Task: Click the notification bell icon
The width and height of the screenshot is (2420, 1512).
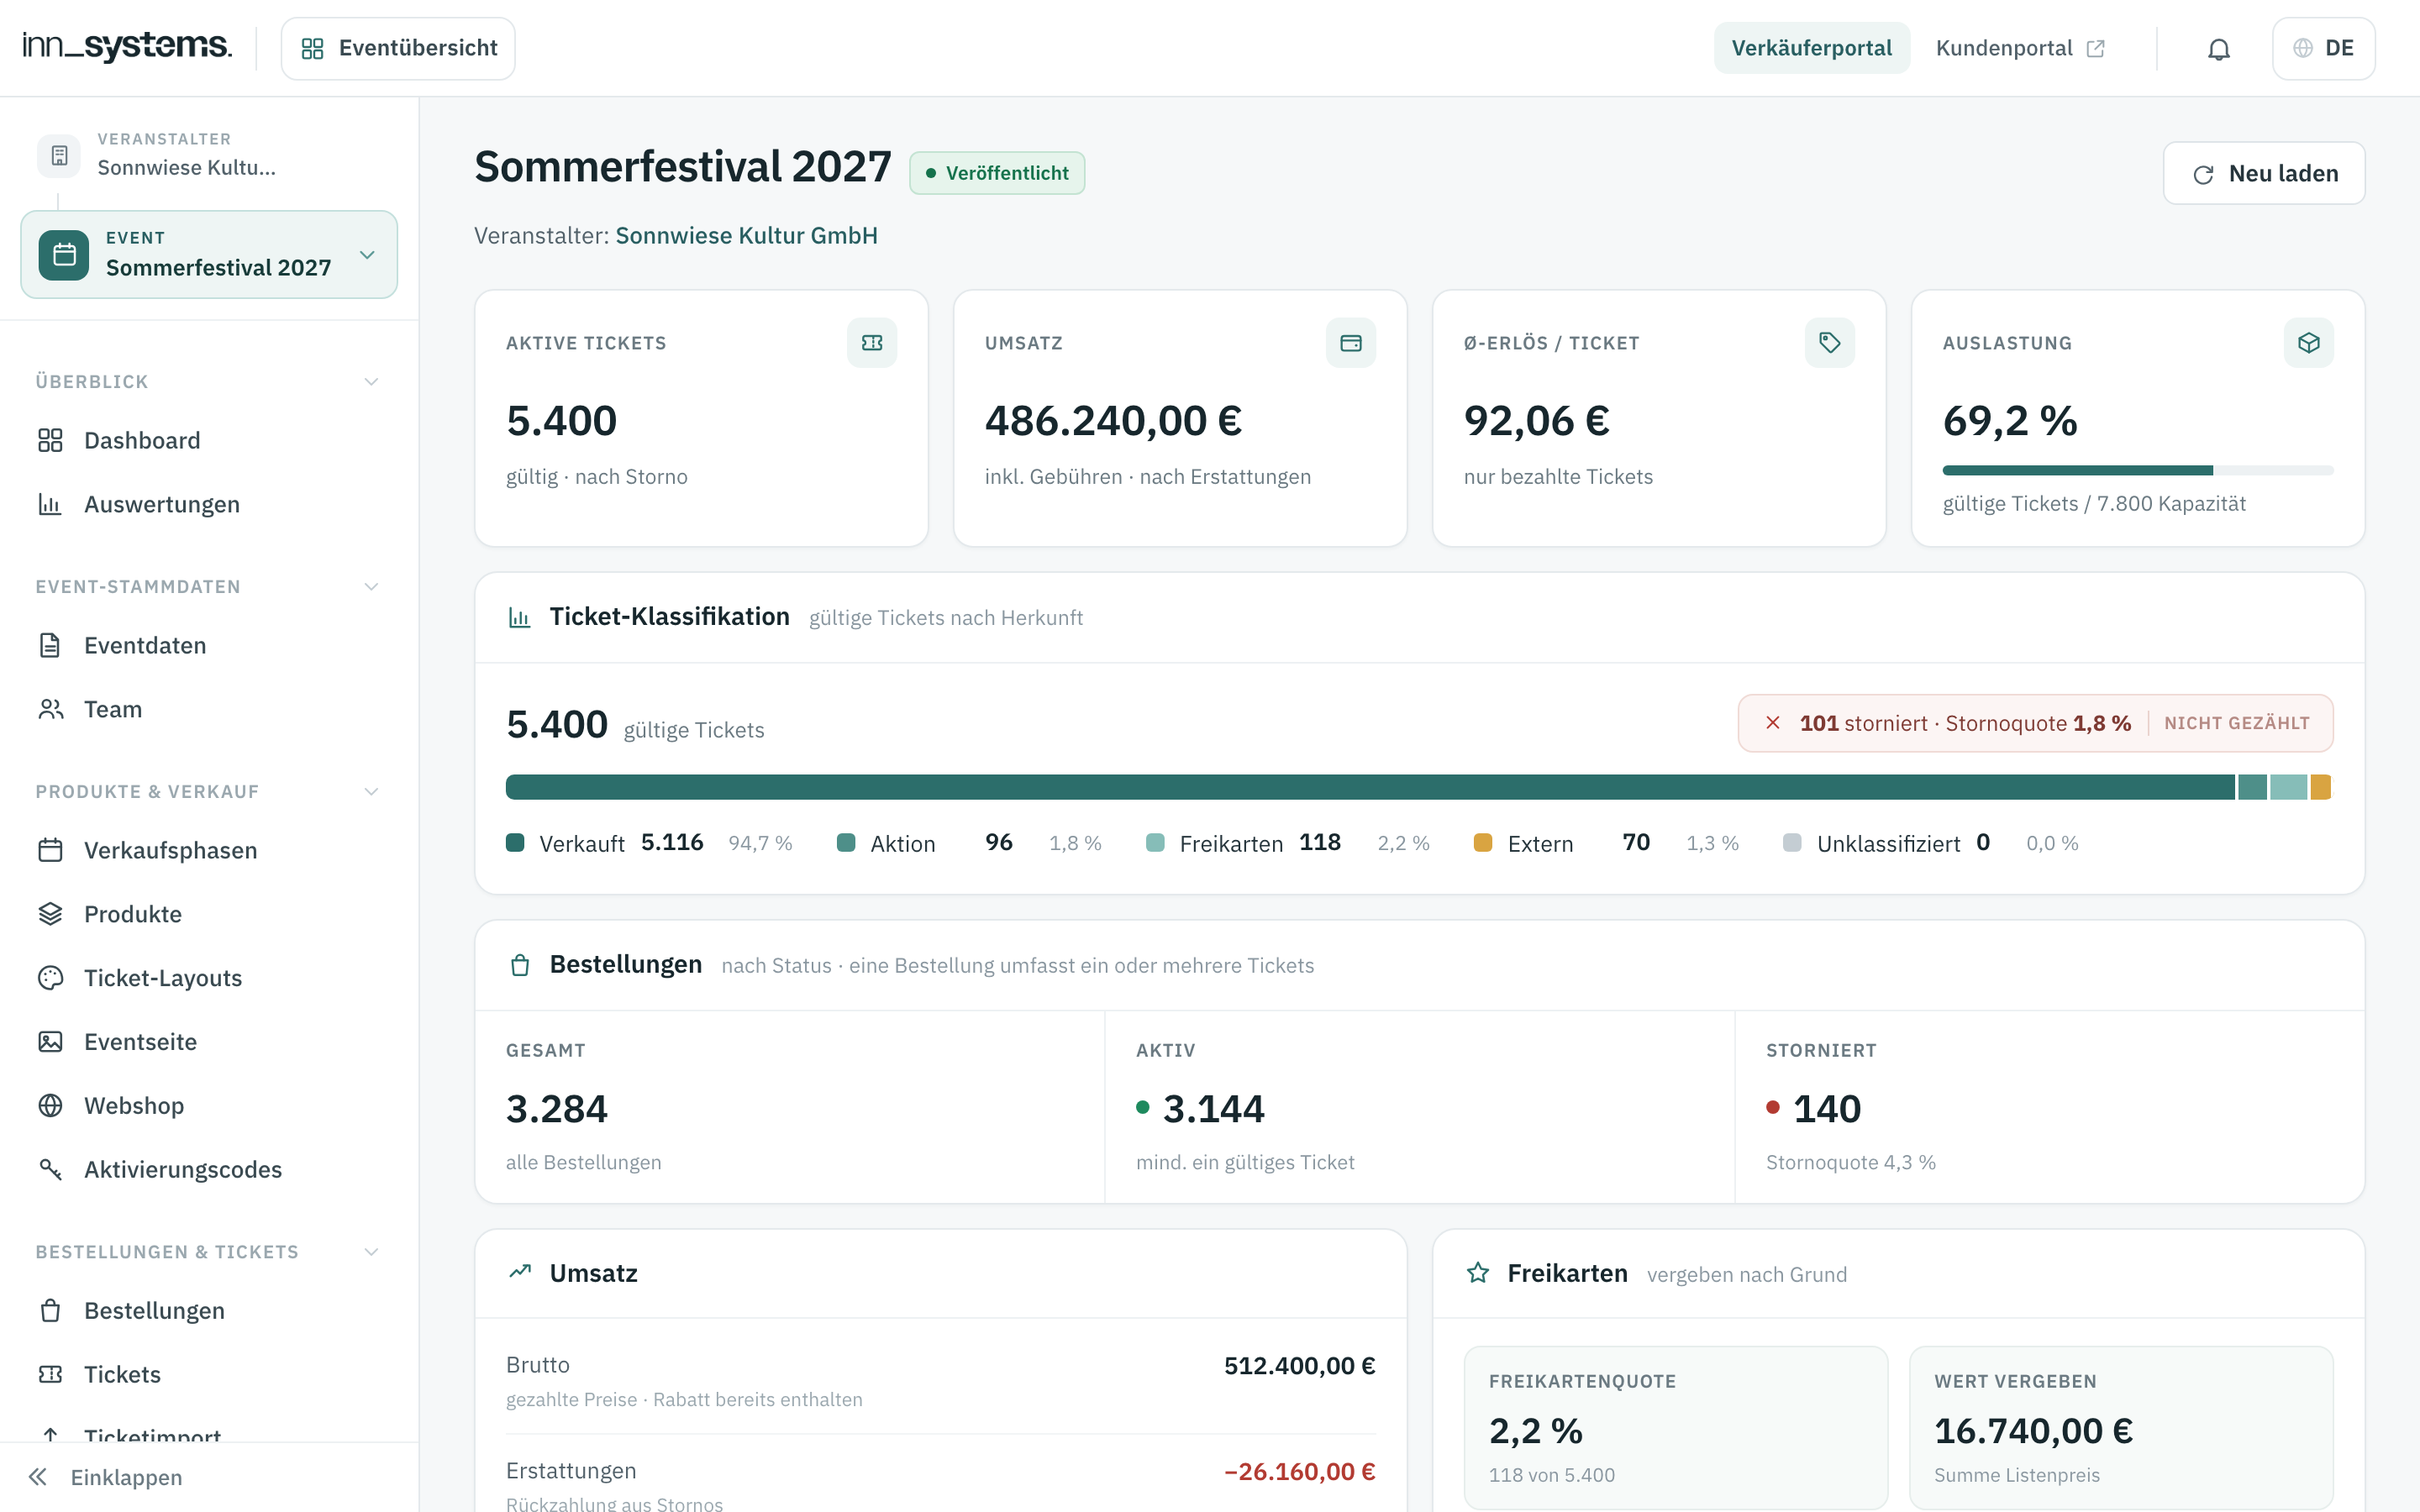Action: click(x=2218, y=49)
